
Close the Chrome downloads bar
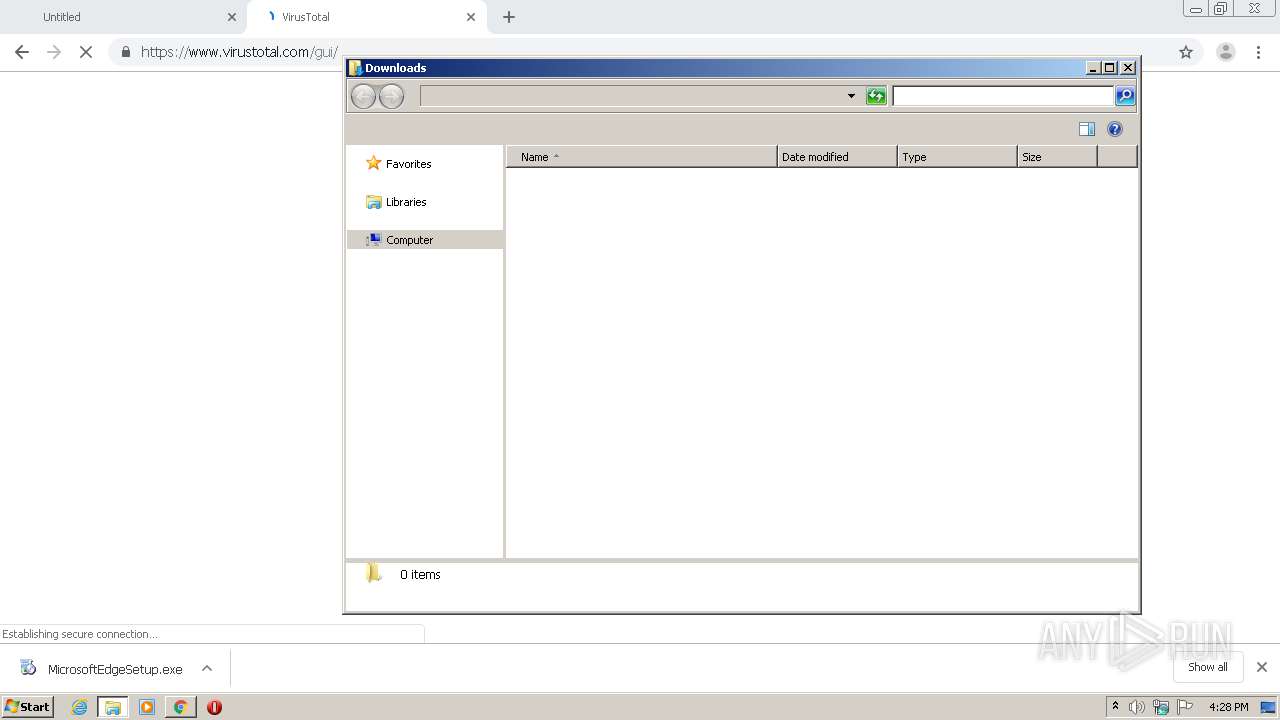point(1262,667)
